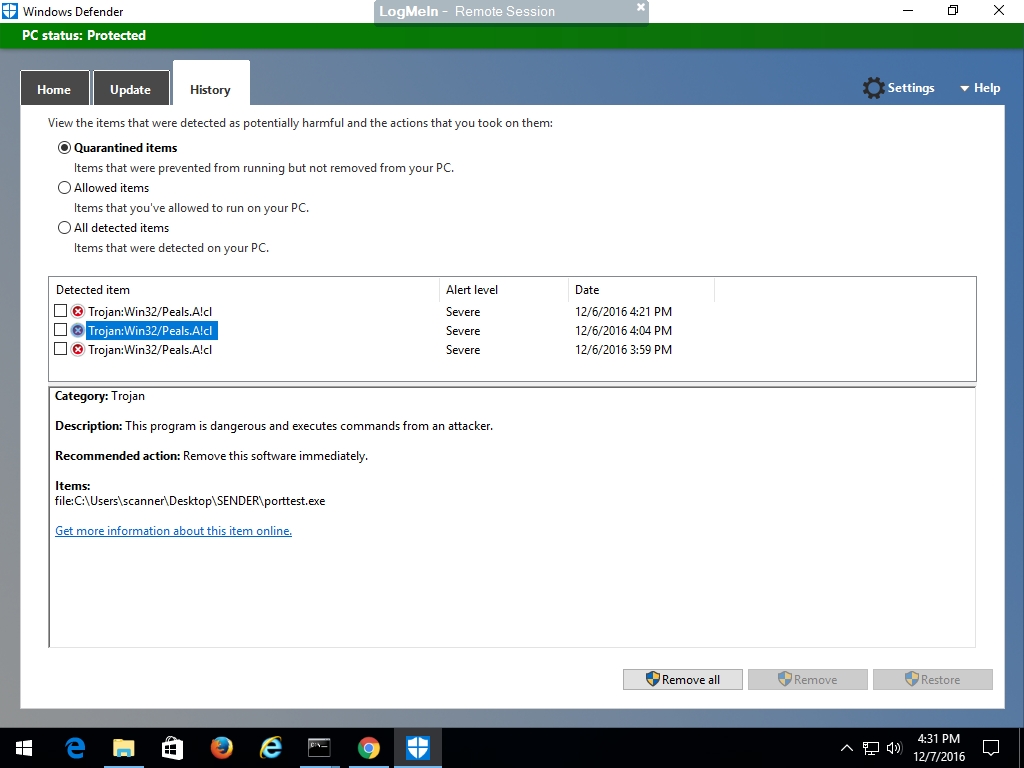
Task: Launch Internet Explorer from taskbar
Action: pos(270,748)
